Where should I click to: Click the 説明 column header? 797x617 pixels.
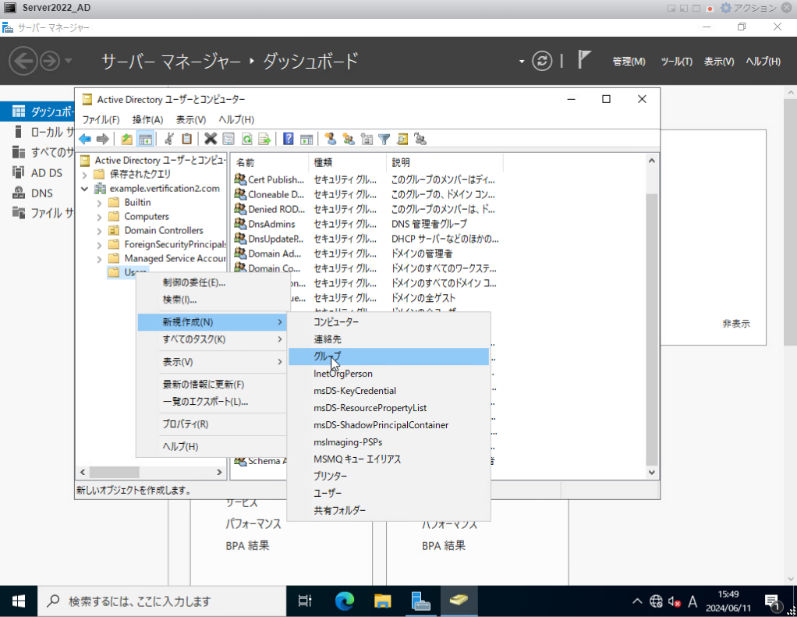(x=445, y=162)
